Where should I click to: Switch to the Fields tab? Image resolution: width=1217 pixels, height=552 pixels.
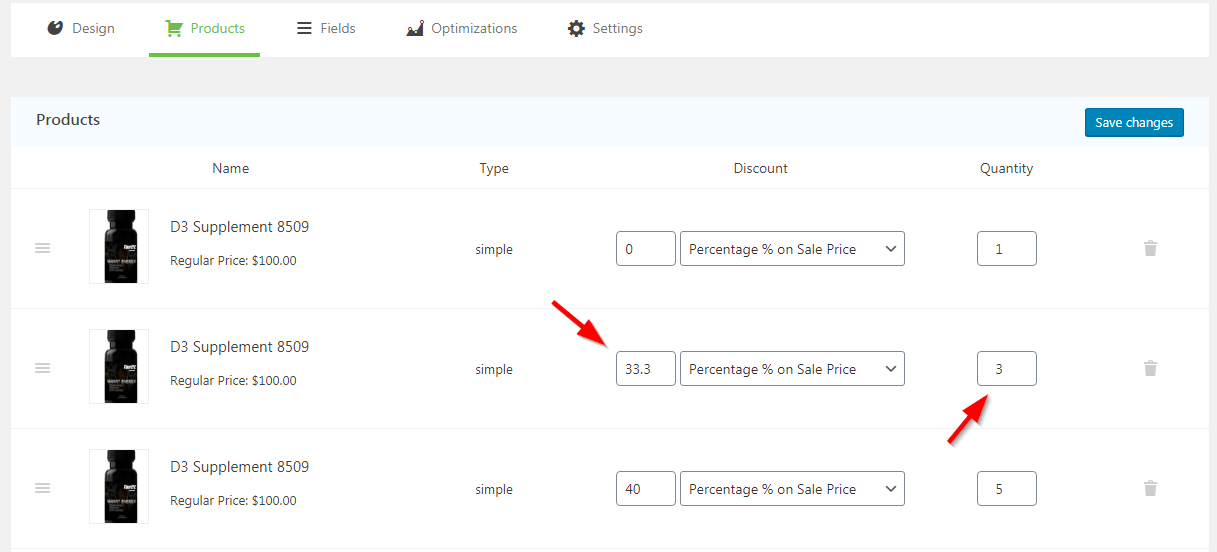coord(326,28)
